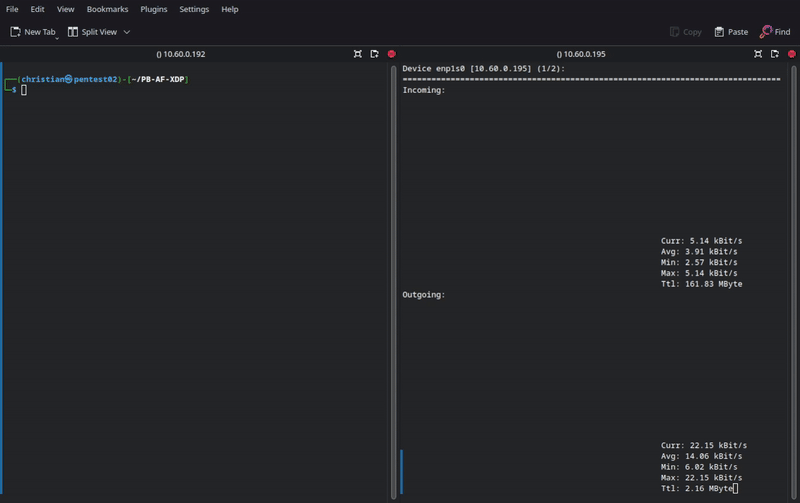Click the shell prompt cursor in left terminal
Image resolution: width=800 pixels, height=503 pixels.
[24, 90]
